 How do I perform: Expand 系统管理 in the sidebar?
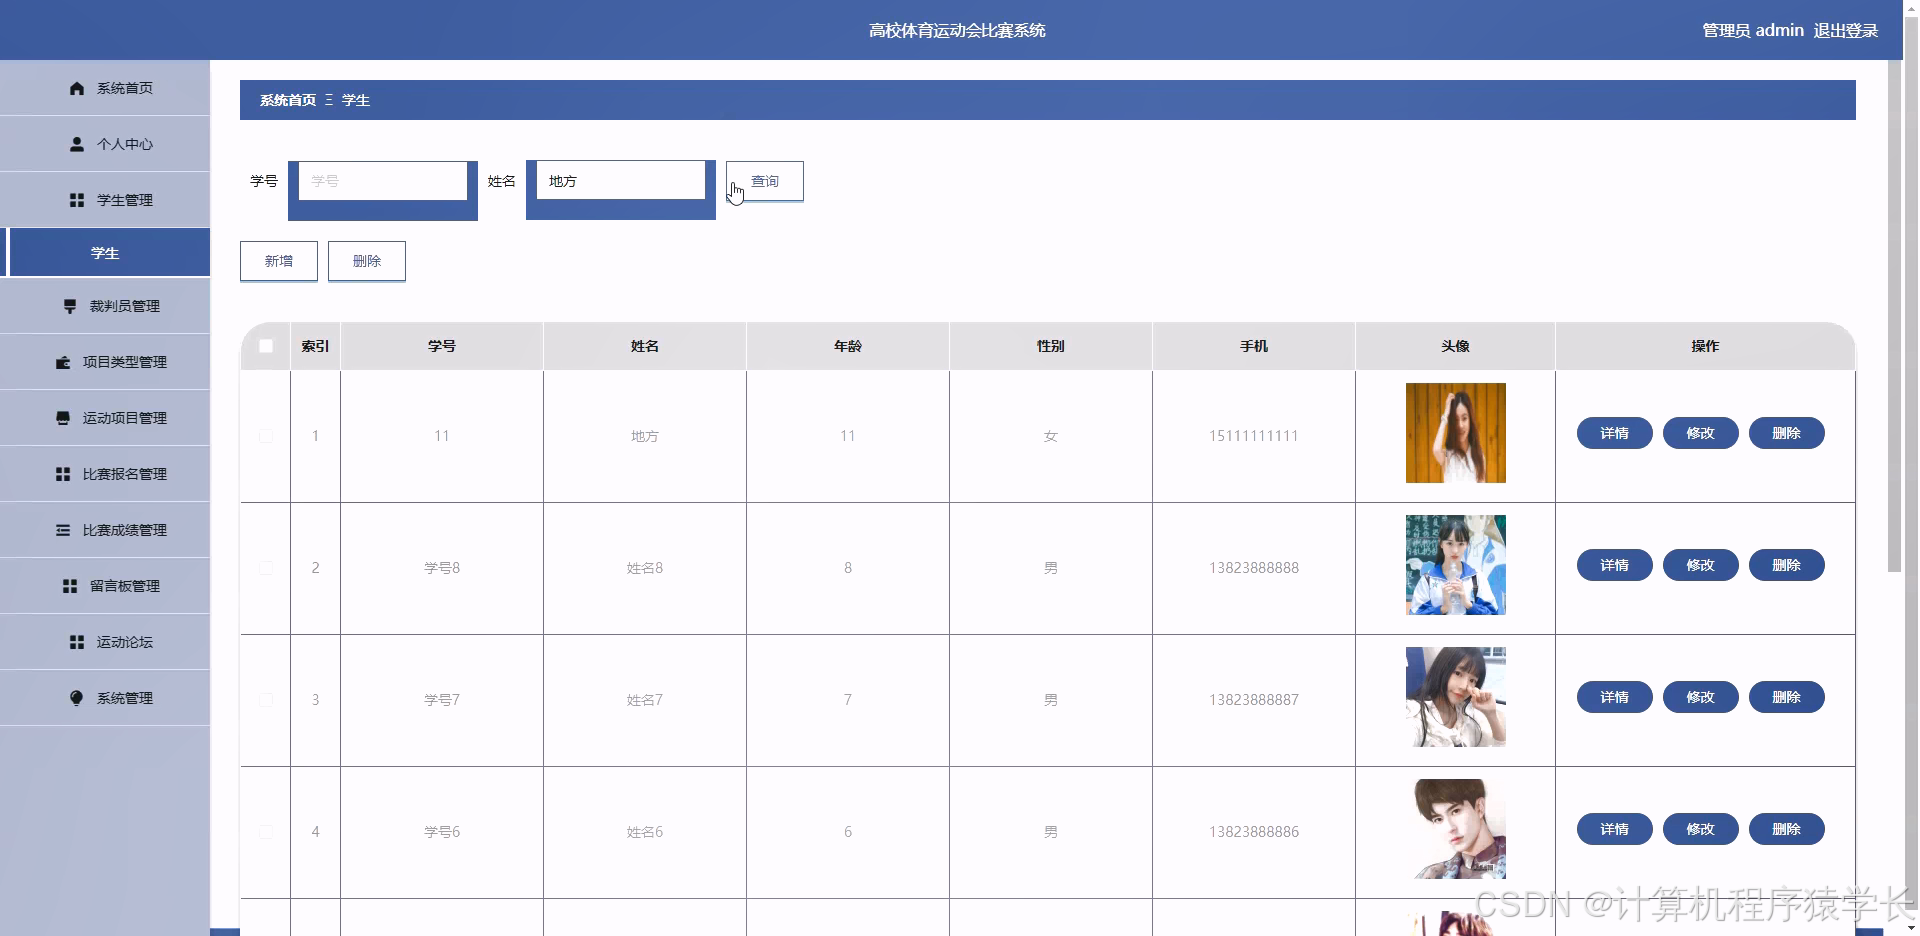click(105, 698)
